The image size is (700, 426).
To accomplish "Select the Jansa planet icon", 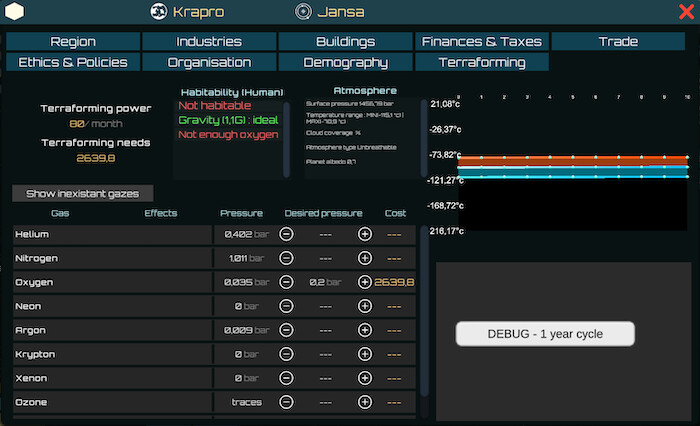I will [304, 12].
